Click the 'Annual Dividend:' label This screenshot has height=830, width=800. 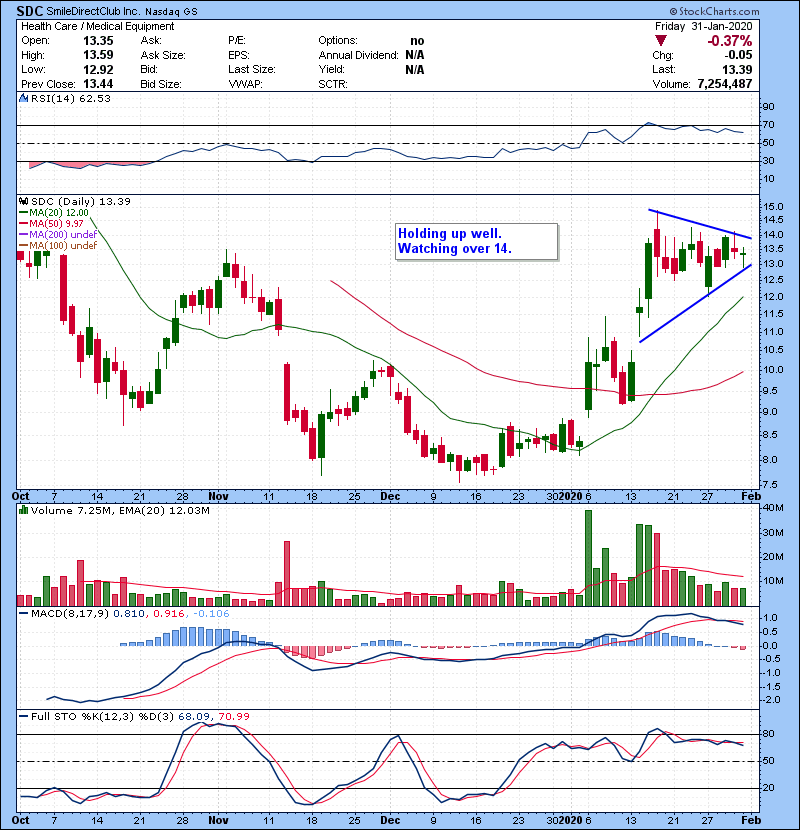pyautogui.click(x=358, y=55)
